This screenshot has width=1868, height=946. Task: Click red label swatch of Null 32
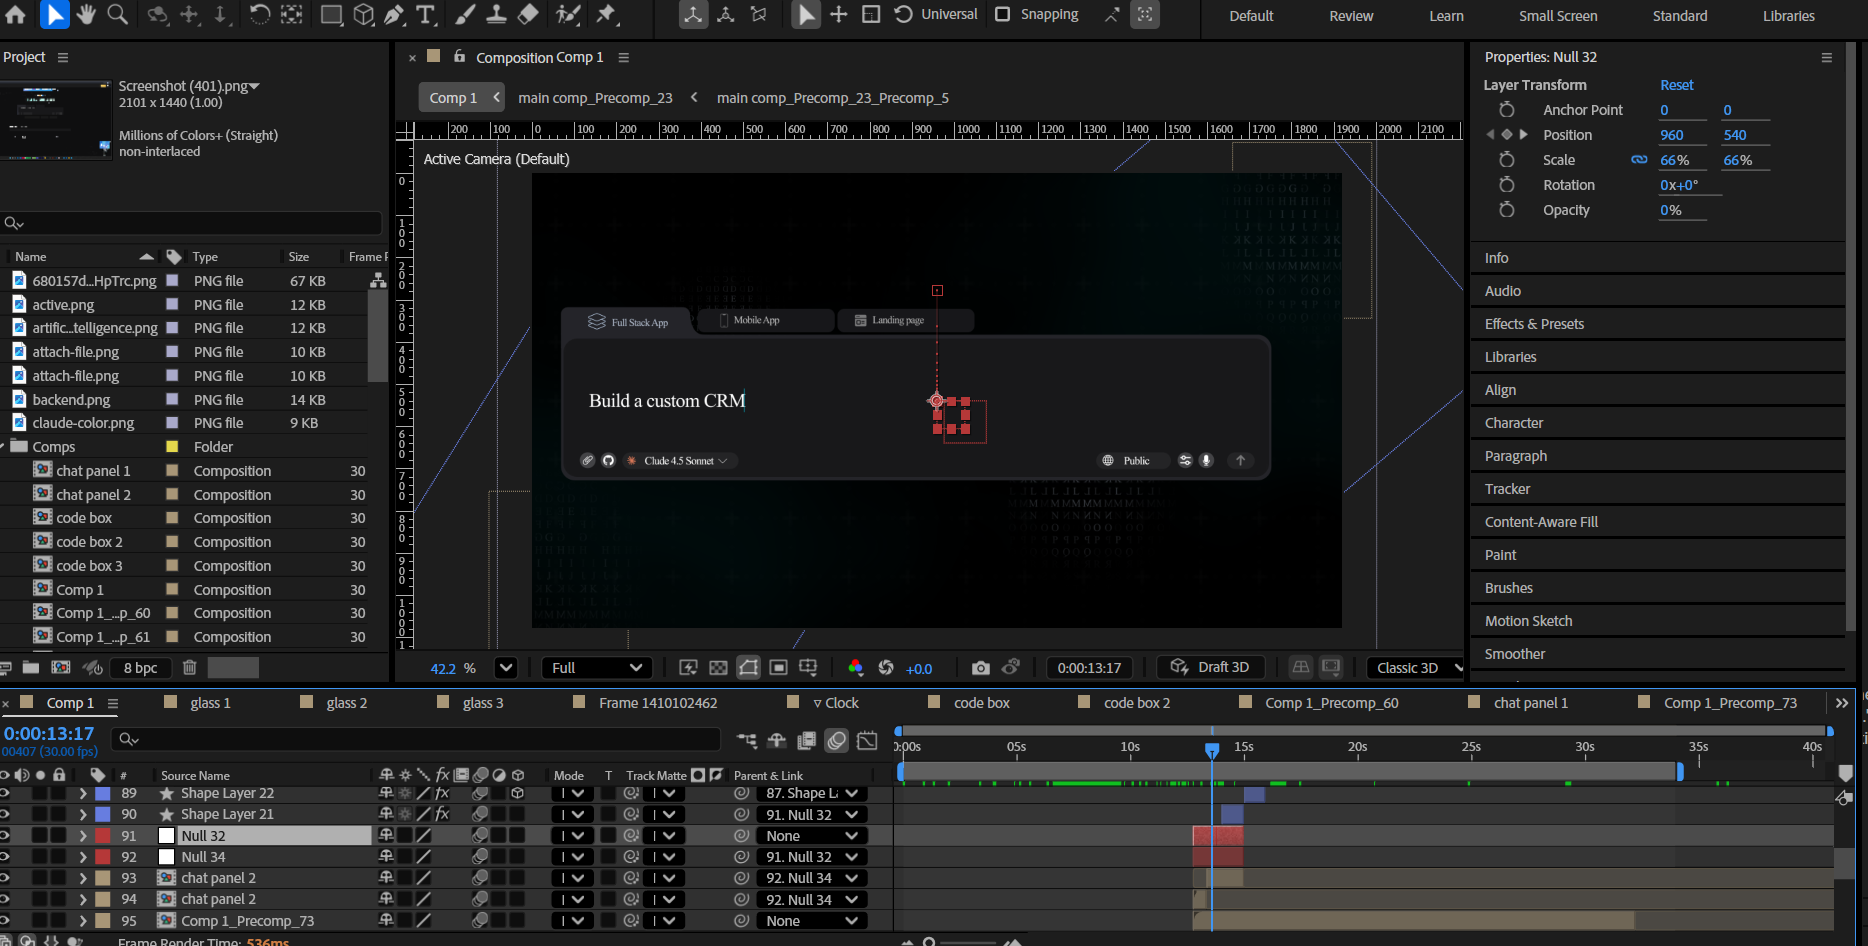(x=102, y=836)
